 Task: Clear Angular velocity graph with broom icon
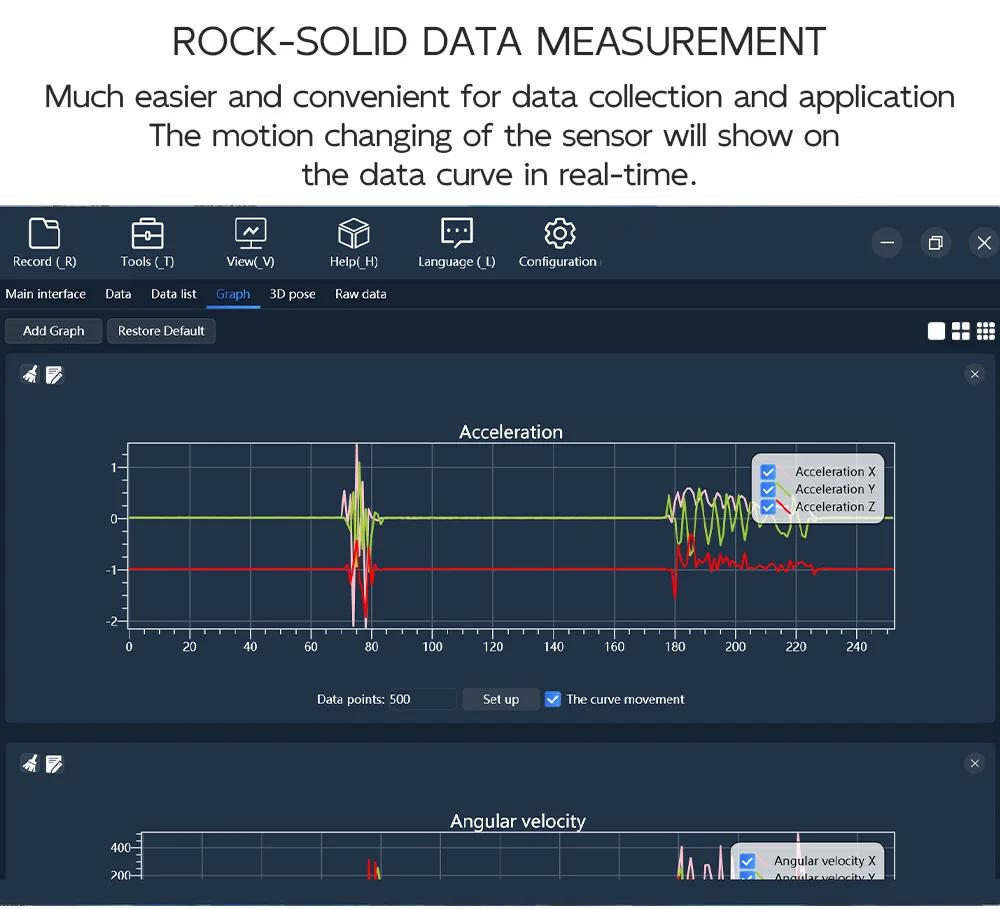[30, 763]
